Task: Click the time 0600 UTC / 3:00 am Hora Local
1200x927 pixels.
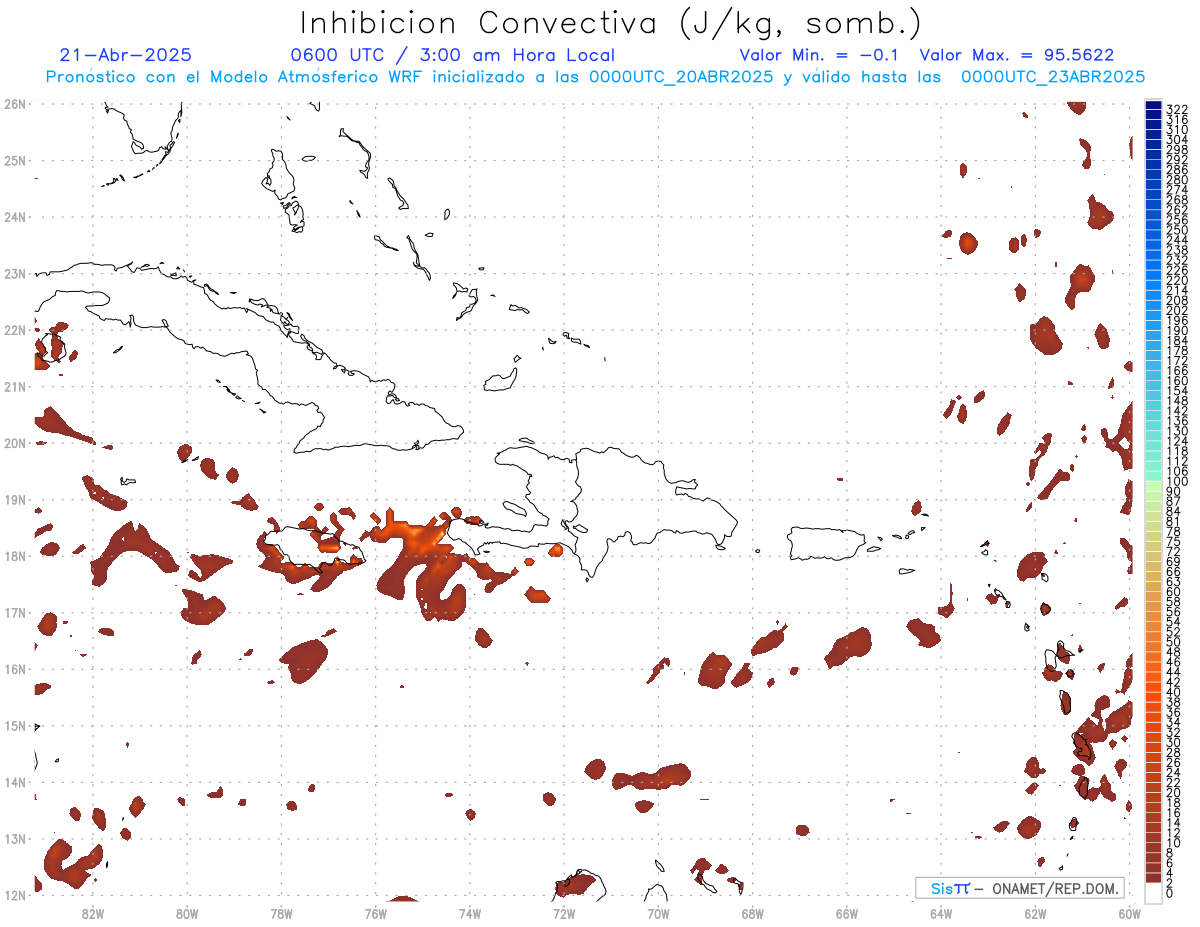Action: coord(453,55)
